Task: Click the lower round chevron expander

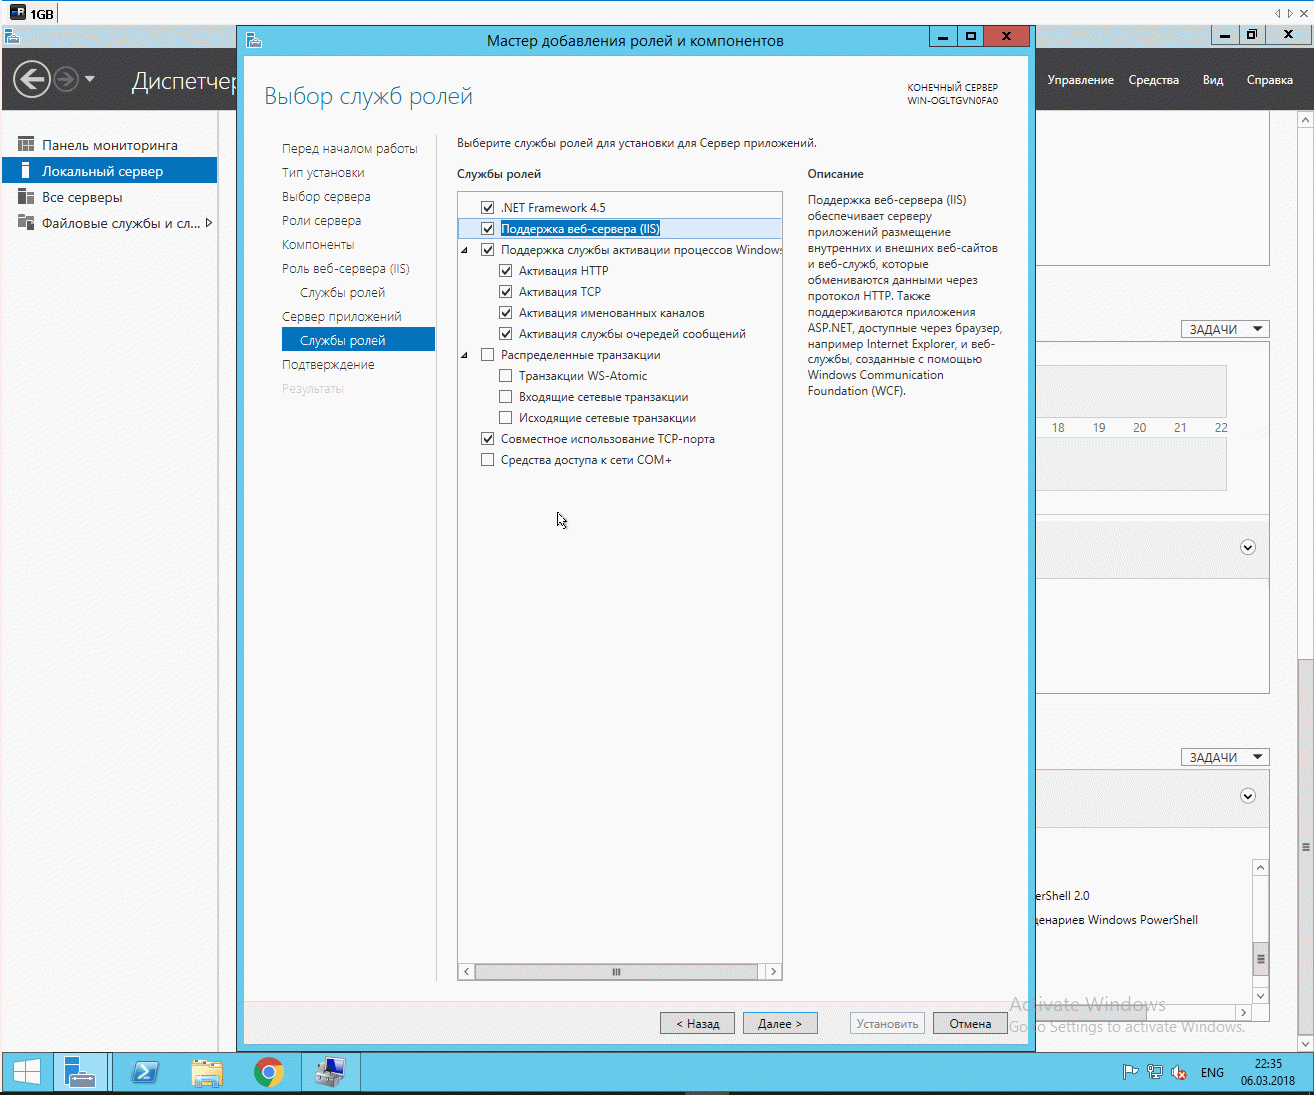Action: pyautogui.click(x=1248, y=796)
